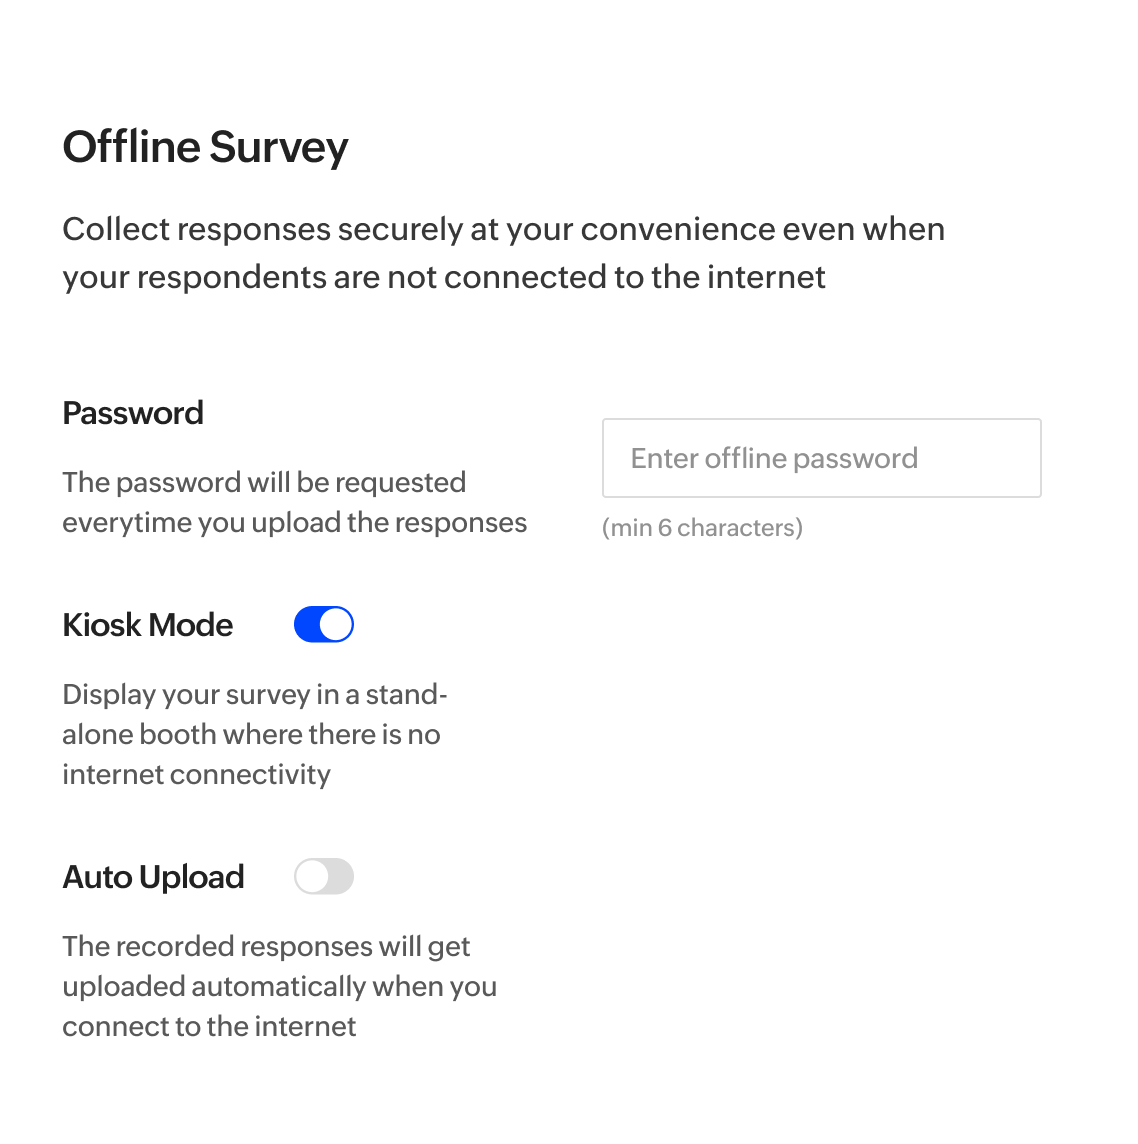The width and height of the screenshot is (1138, 1144).
Task: Click 'The password will be requested' text
Action: pos(264,482)
